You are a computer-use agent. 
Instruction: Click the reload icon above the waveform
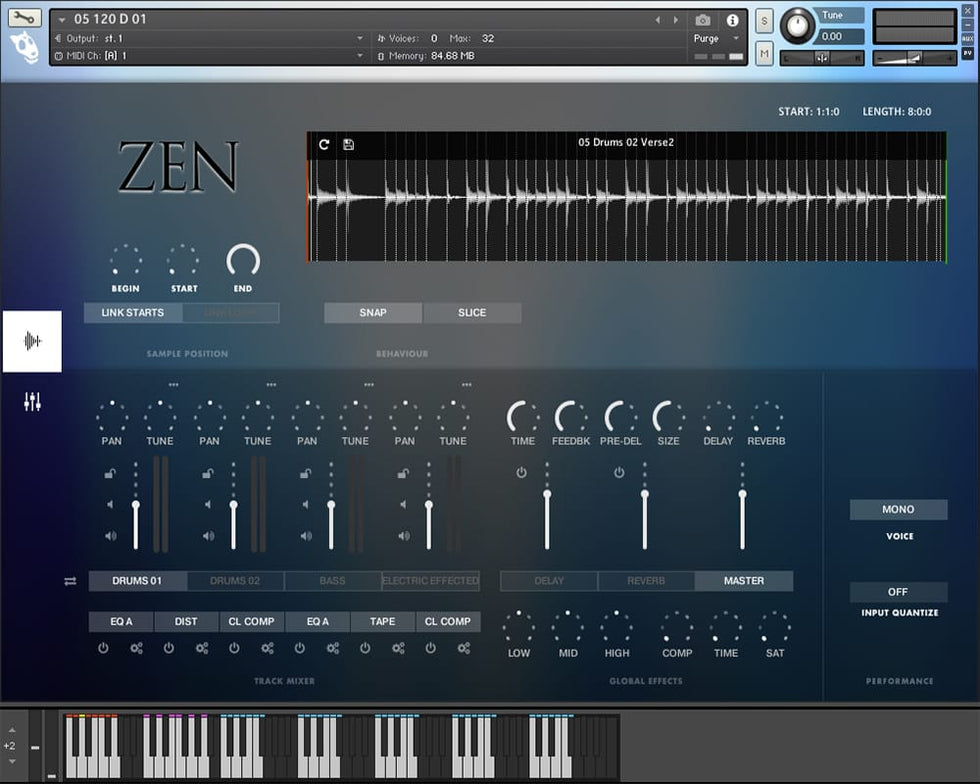click(324, 144)
